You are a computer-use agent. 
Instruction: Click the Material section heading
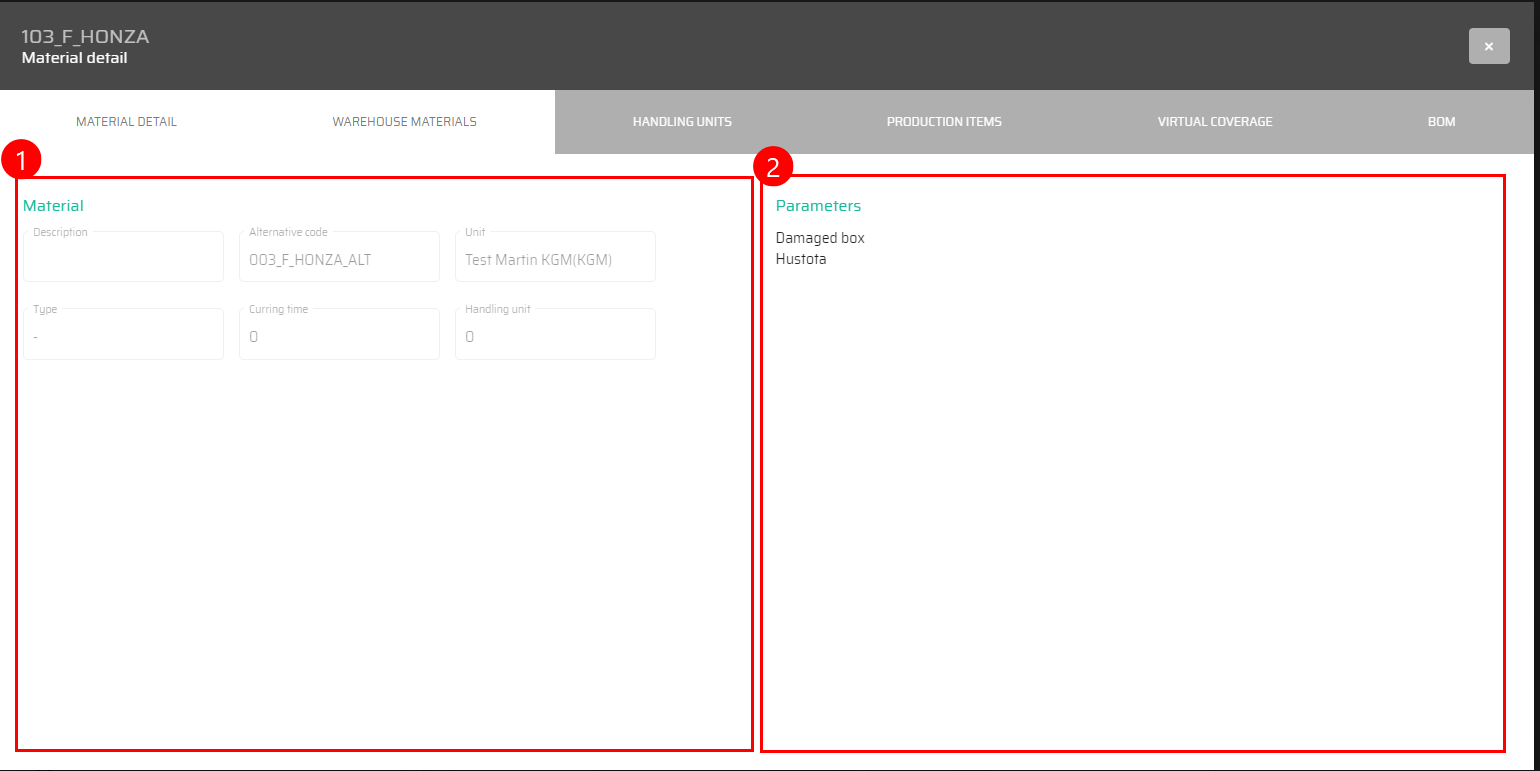(53, 206)
